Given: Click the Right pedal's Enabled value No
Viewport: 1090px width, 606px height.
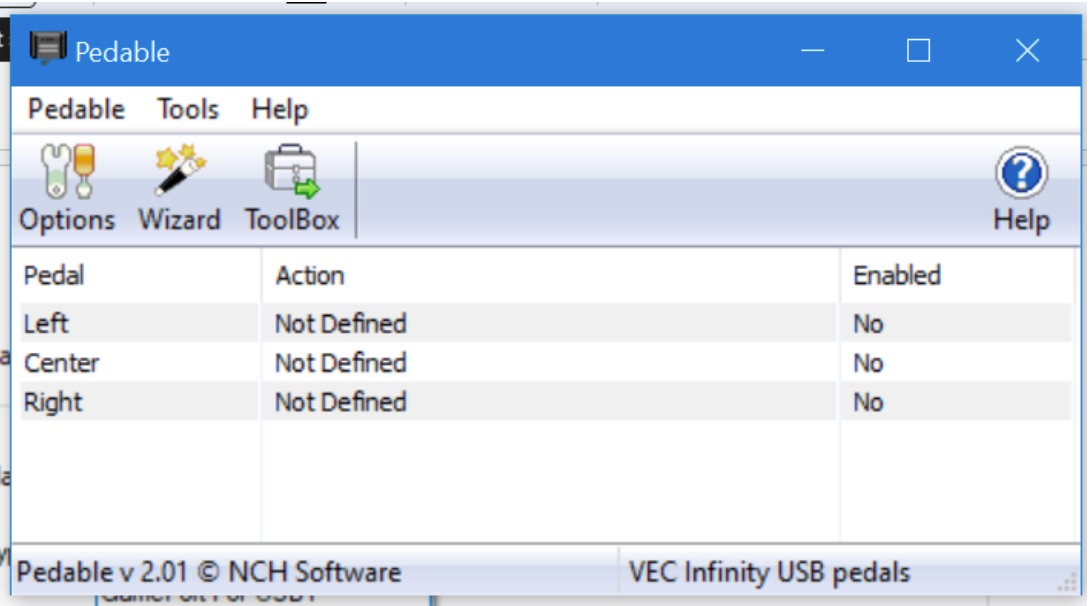Looking at the screenshot, I should (868, 402).
